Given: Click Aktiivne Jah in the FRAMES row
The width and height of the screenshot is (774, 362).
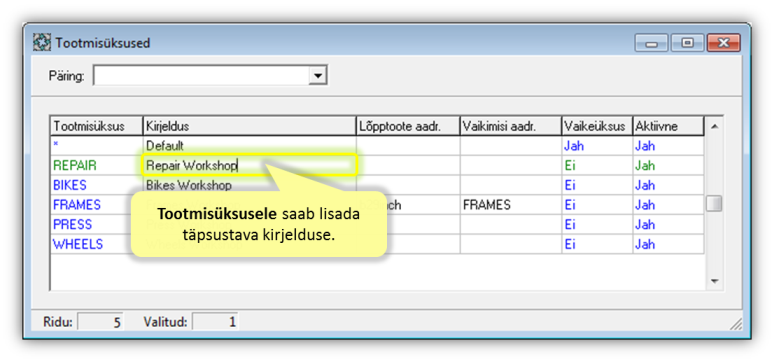Looking at the screenshot, I should 668,205.
